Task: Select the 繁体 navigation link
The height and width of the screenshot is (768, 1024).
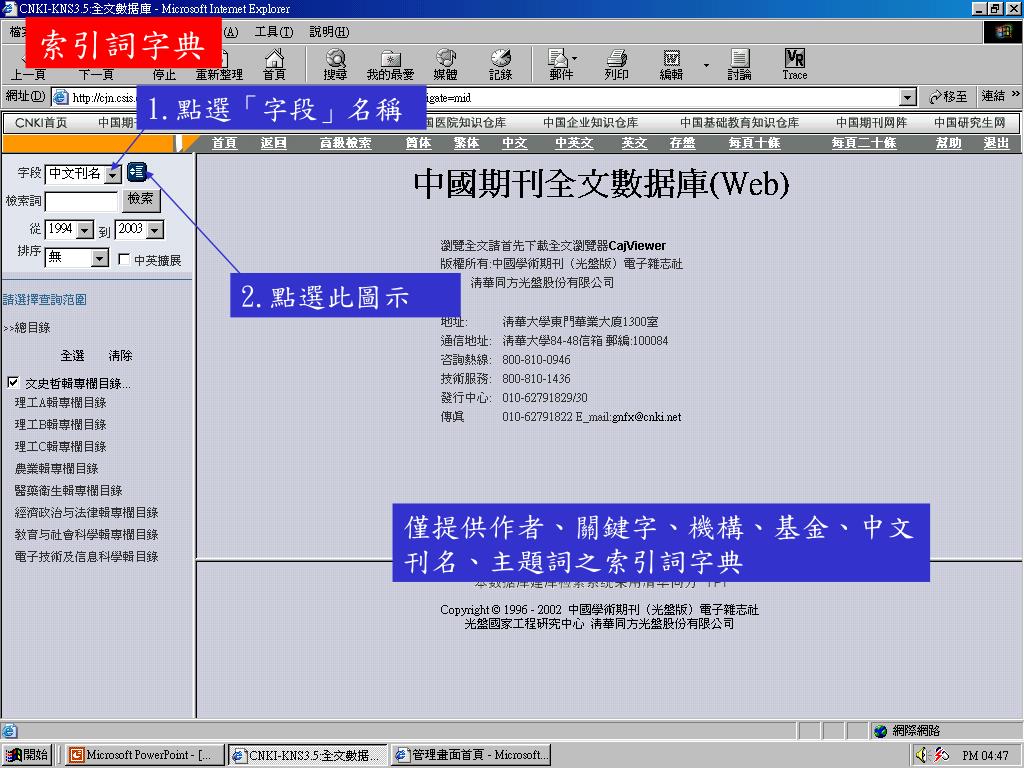Action: pos(466,143)
